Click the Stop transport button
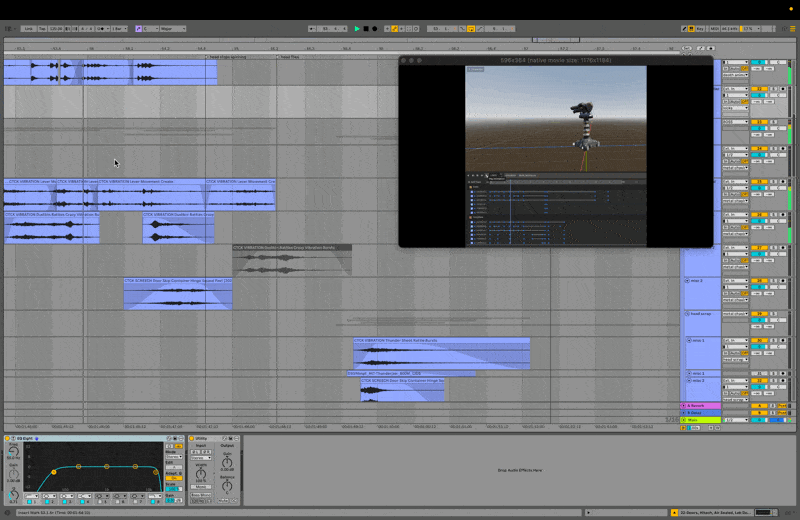 coord(366,29)
